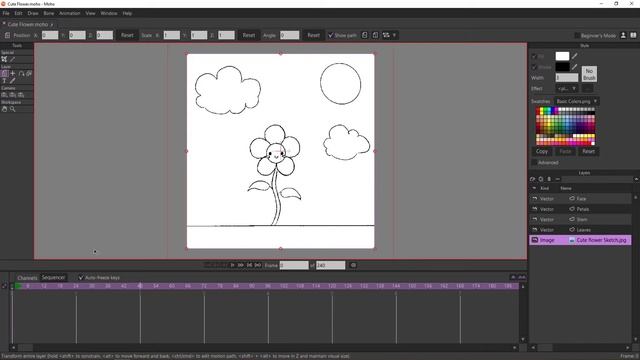Viewport: 640px width, 360px height.
Task: Switch to the Sequencer timeline tab
Action: pos(53,278)
